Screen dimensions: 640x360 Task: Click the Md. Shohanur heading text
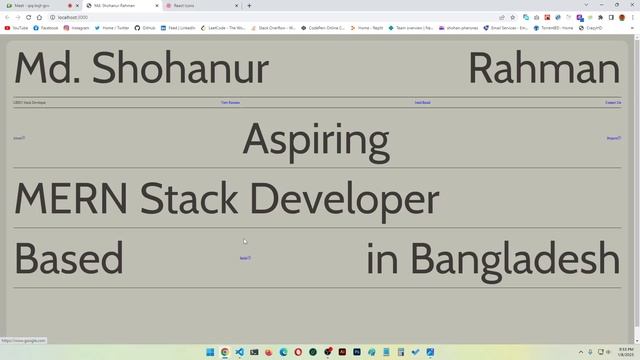click(x=141, y=68)
